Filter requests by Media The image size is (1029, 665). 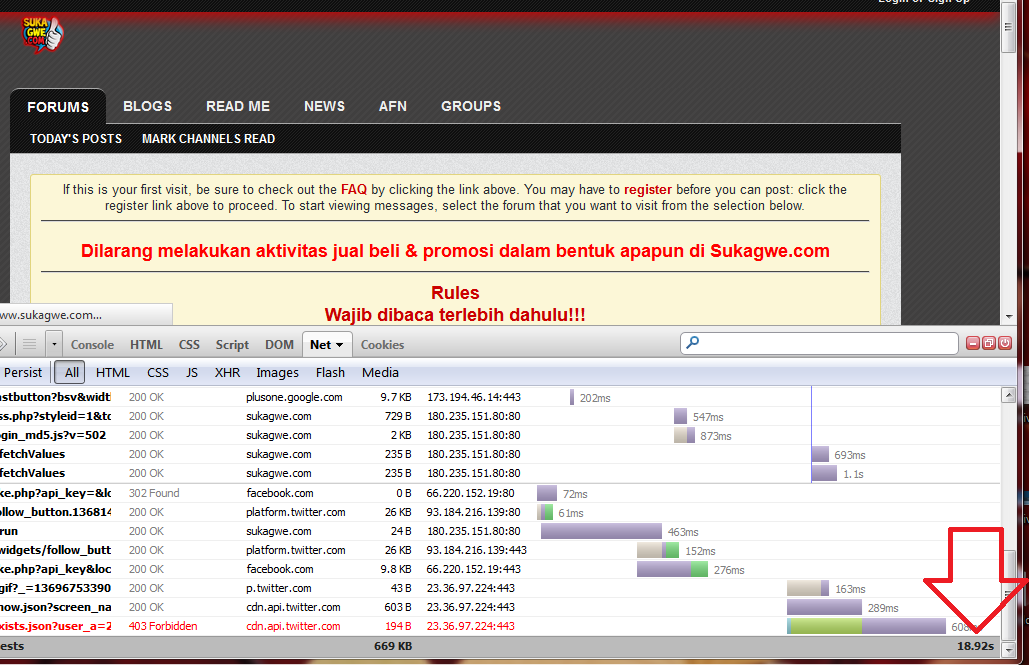[380, 372]
